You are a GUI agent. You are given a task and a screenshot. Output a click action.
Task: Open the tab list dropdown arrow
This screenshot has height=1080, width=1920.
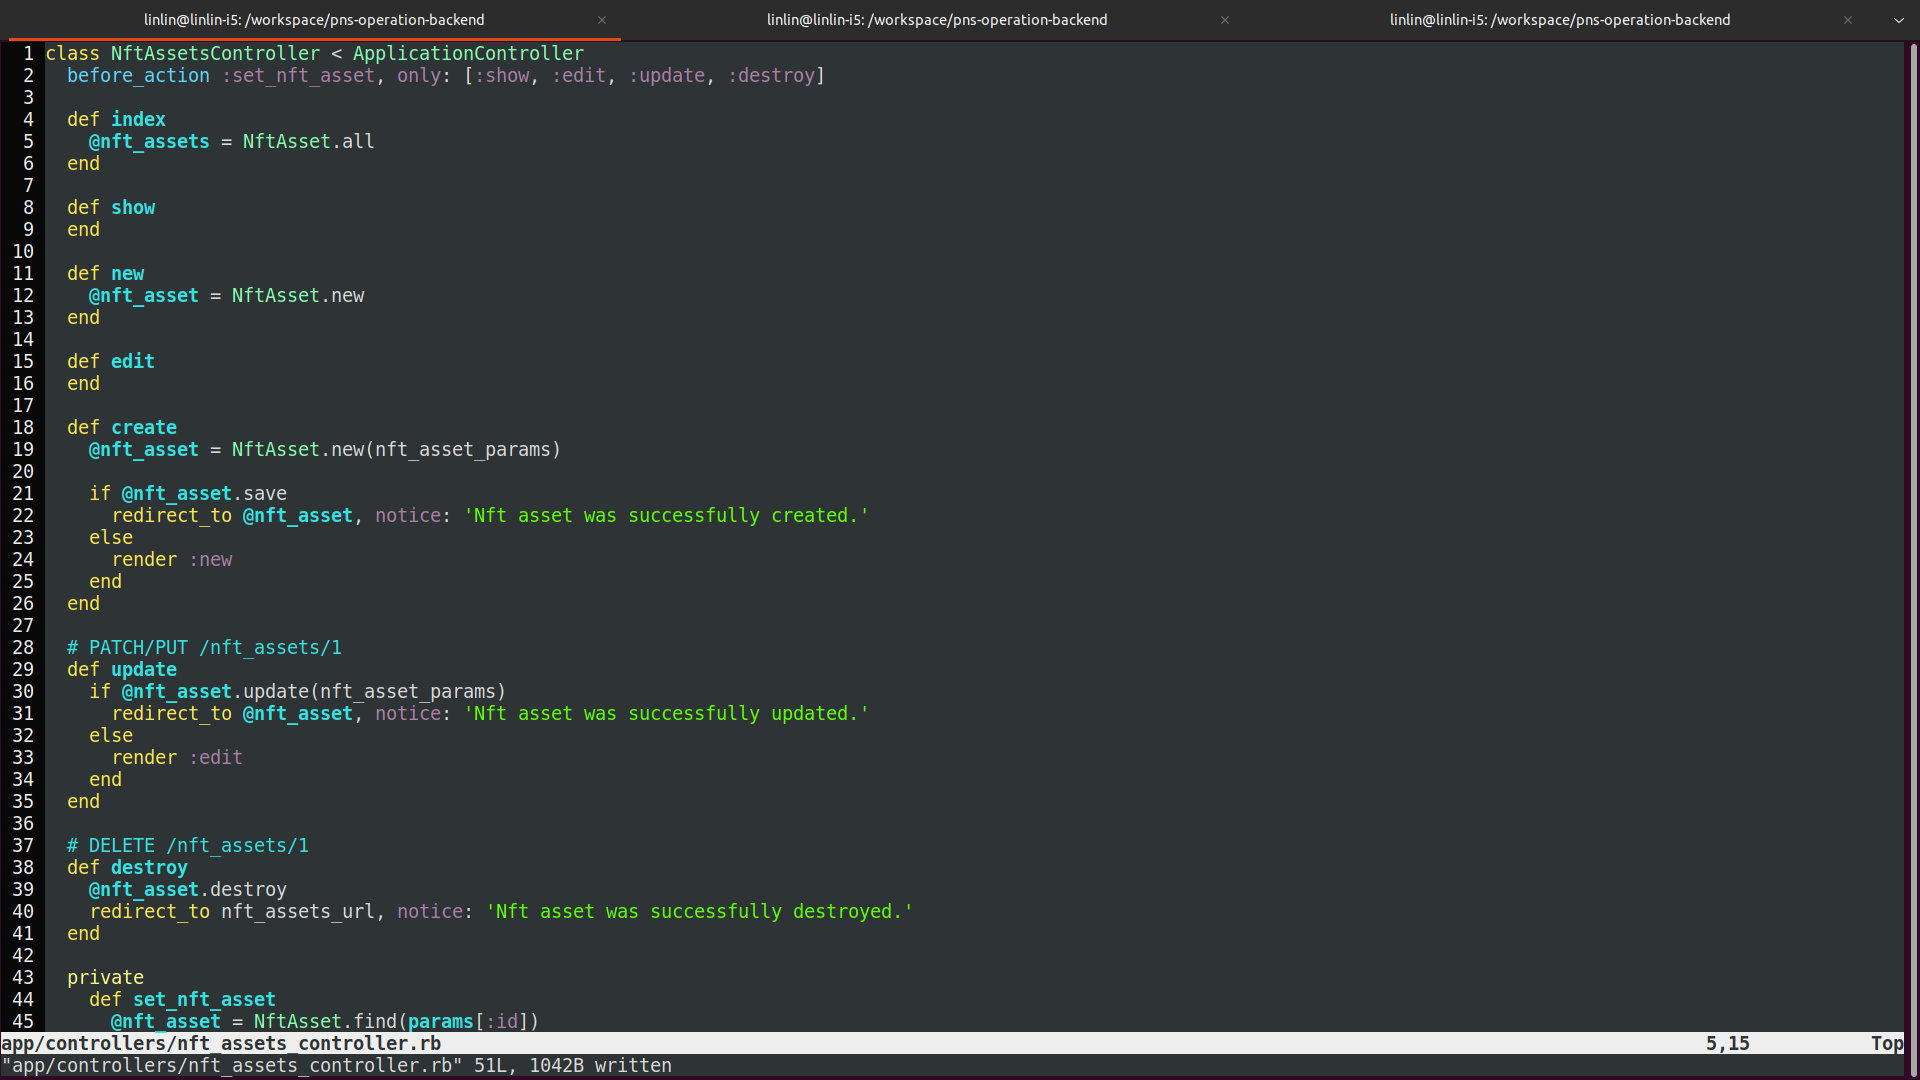click(1899, 20)
